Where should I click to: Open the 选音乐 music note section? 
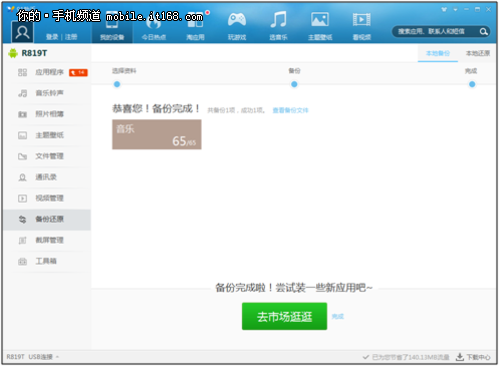tap(278, 27)
